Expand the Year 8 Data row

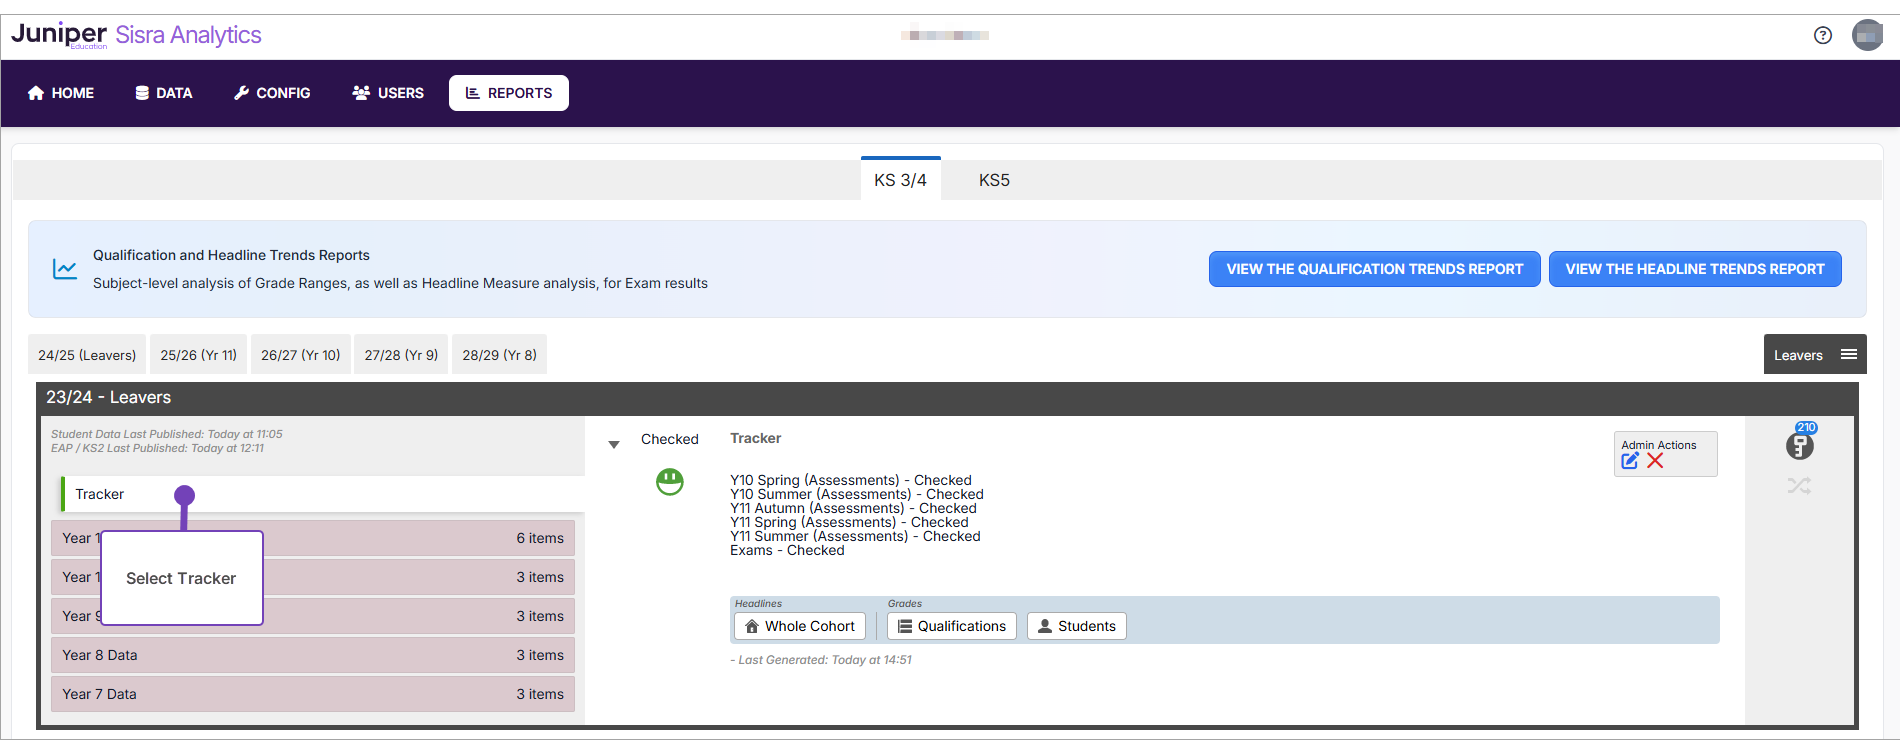[x=313, y=655]
